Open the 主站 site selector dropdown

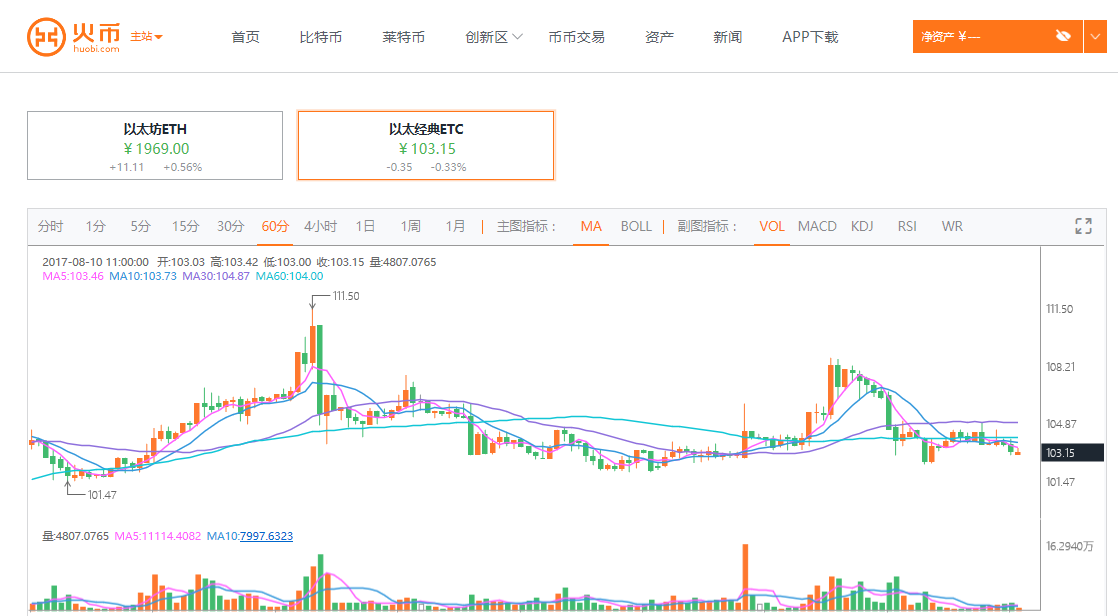coord(147,37)
